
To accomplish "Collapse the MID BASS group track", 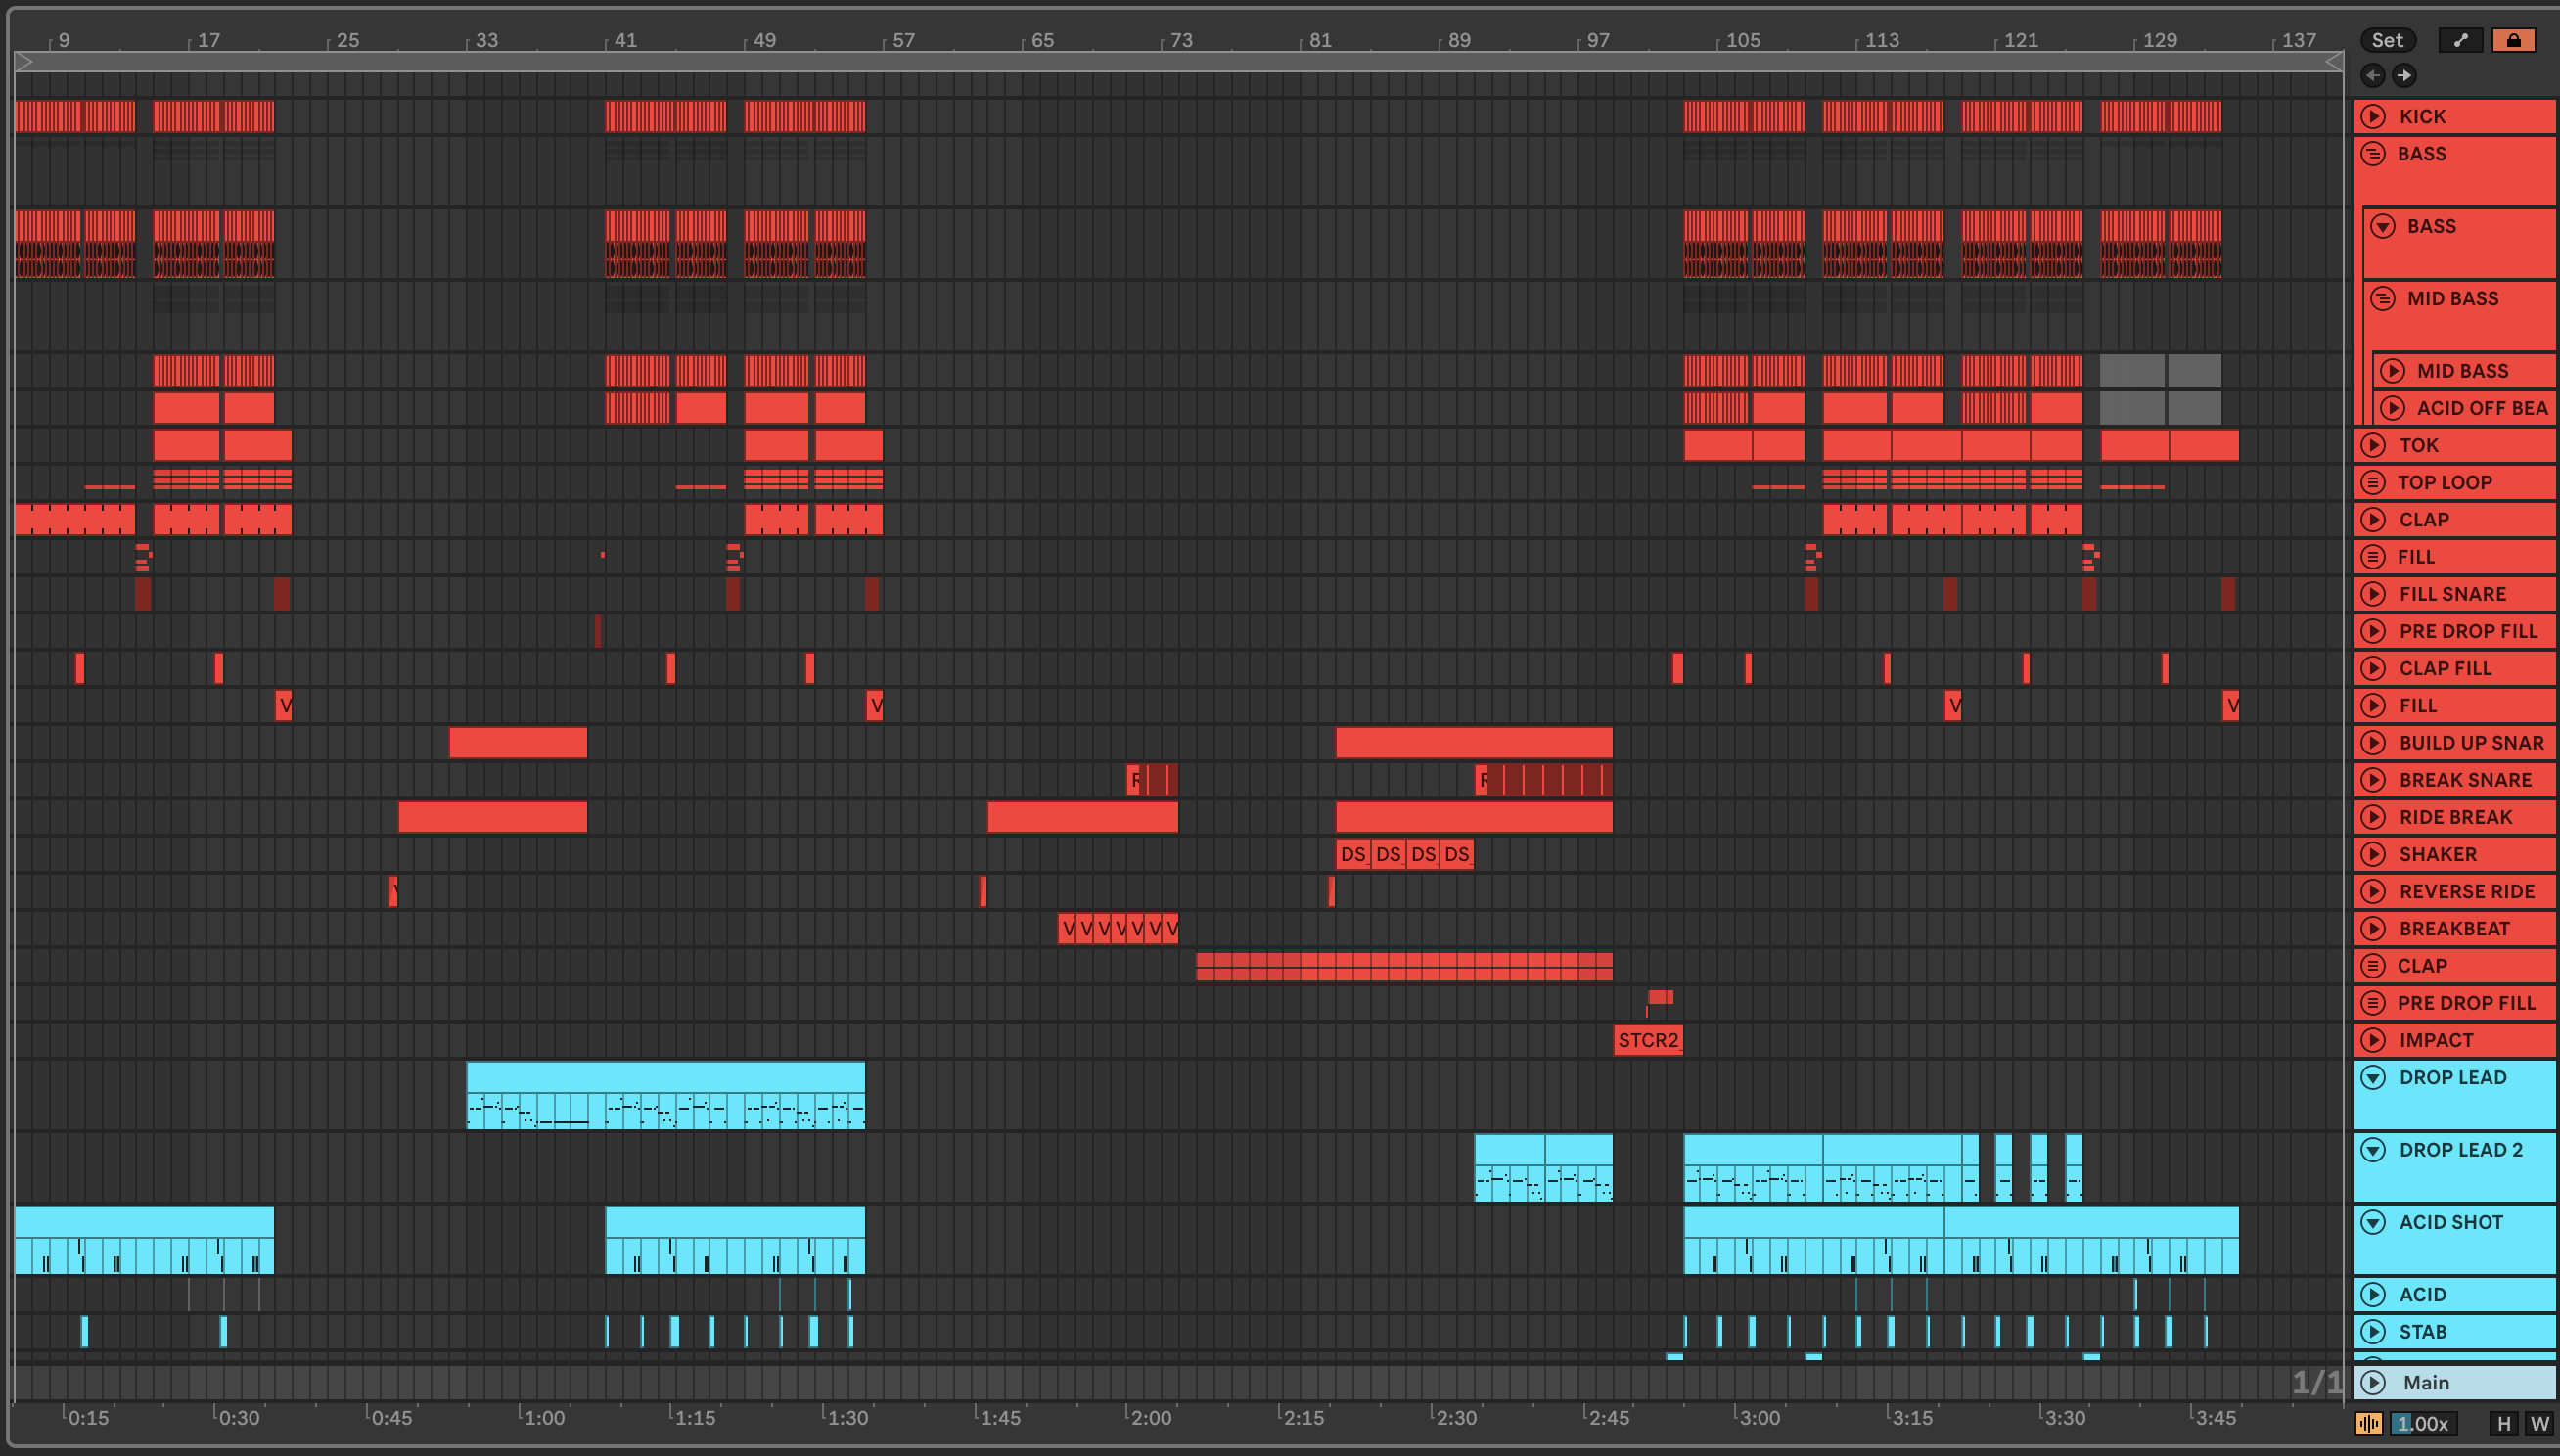I will (x=2383, y=299).
